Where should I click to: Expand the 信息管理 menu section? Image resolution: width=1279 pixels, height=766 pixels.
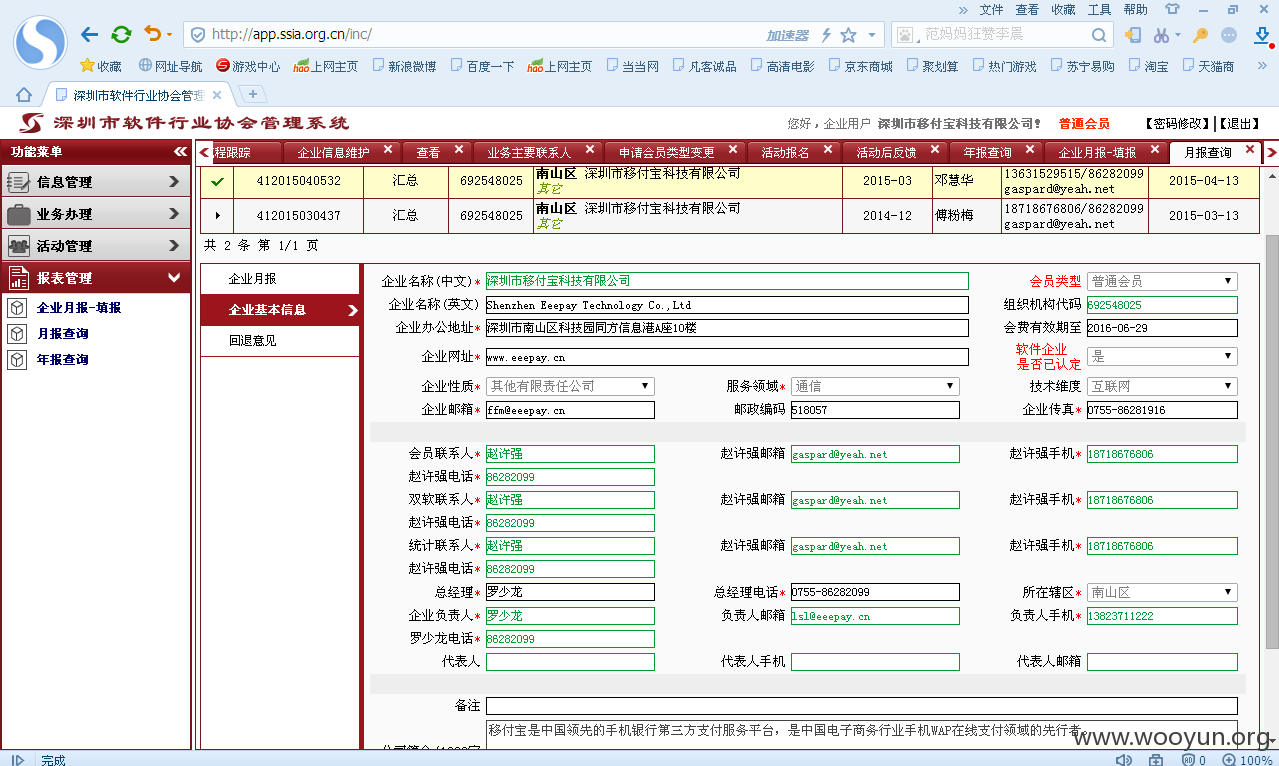pos(95,182)
